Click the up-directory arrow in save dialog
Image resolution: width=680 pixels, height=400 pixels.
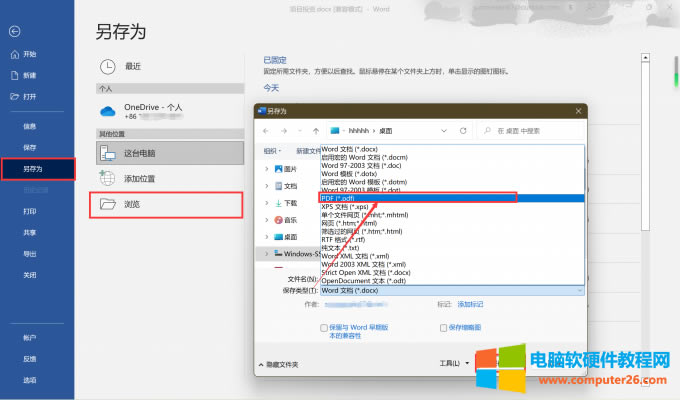tap(316, 130)
